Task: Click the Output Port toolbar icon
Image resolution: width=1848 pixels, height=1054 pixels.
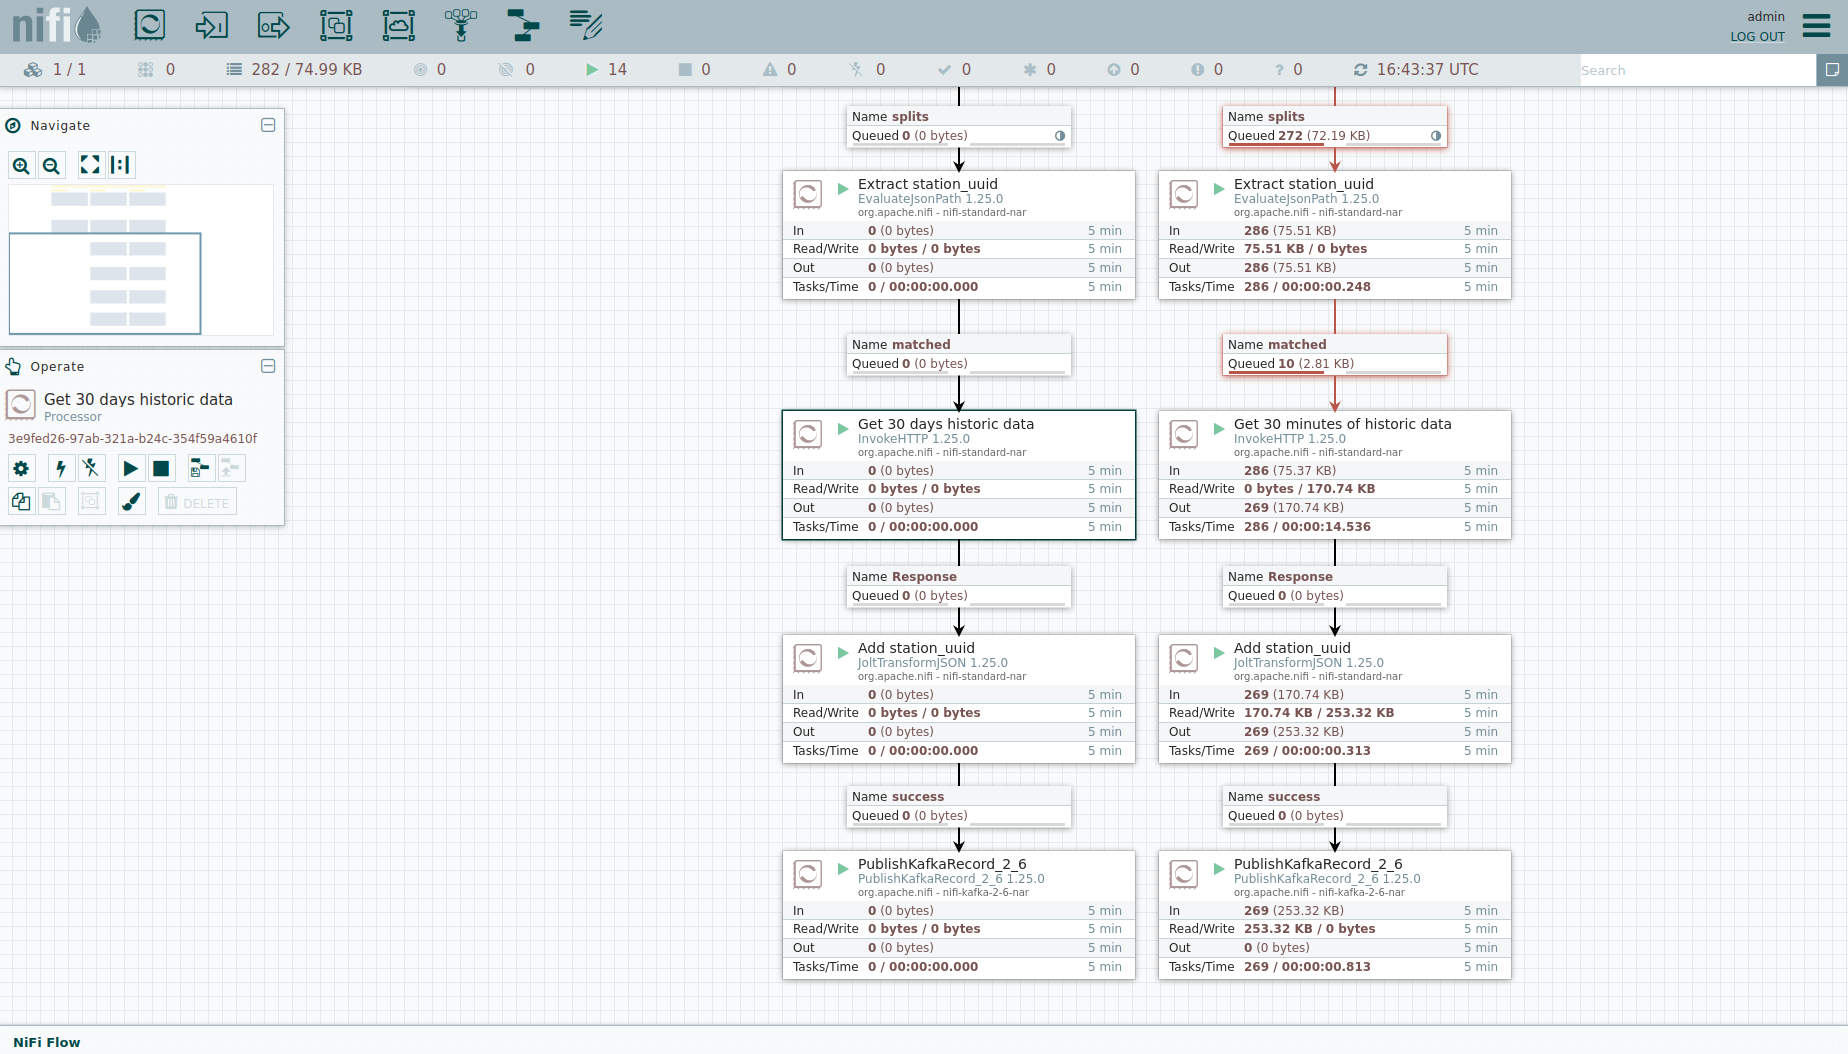Action: (x=273, y=25)
